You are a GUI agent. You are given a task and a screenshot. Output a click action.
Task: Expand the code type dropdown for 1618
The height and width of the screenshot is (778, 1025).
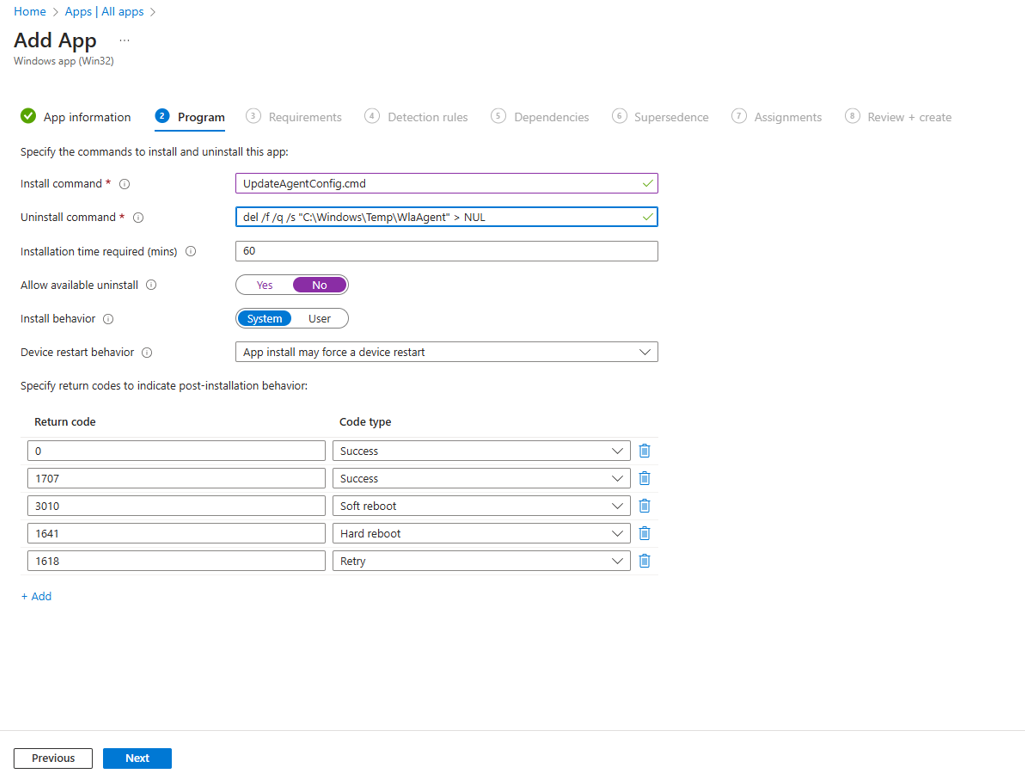(x=481, y=560)
